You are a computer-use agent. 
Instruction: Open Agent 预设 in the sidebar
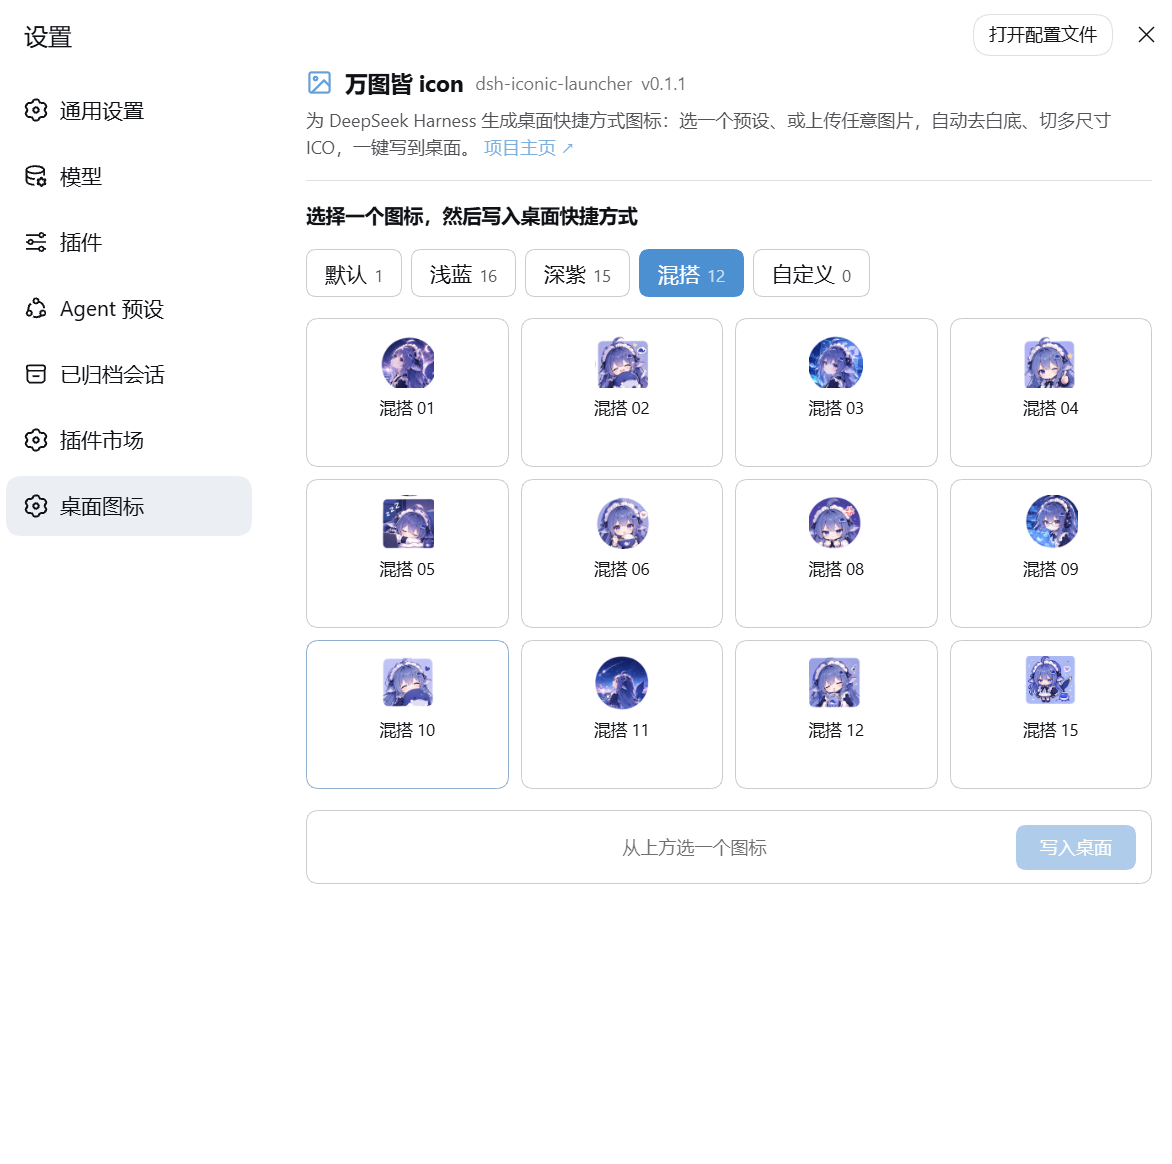(x=129, y=308)
